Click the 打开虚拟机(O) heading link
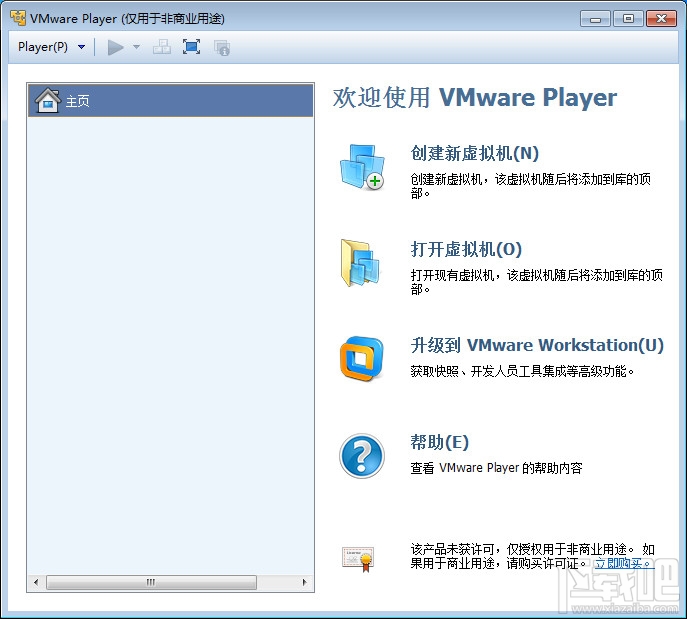Viewport: 687px width, 619px height. 466,249
